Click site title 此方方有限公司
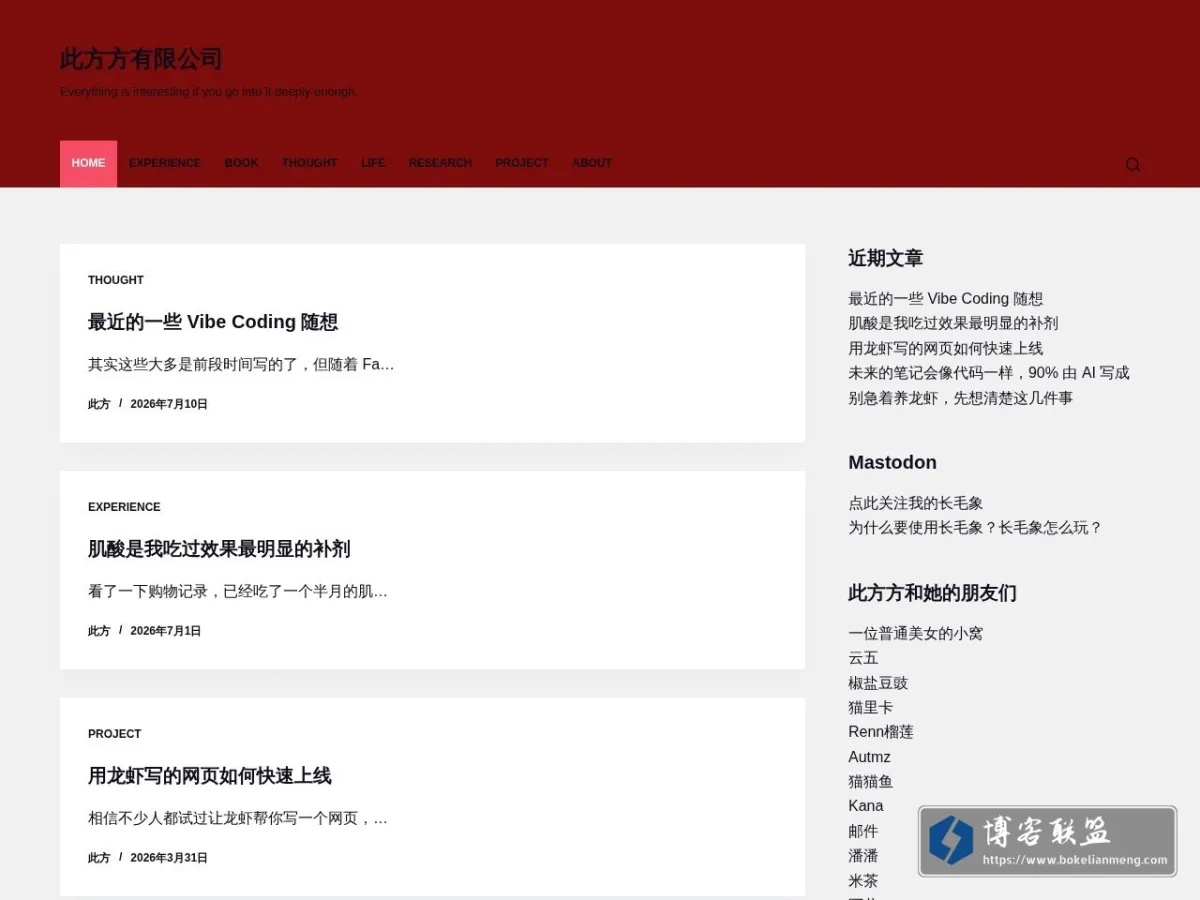 pos(141,59)
